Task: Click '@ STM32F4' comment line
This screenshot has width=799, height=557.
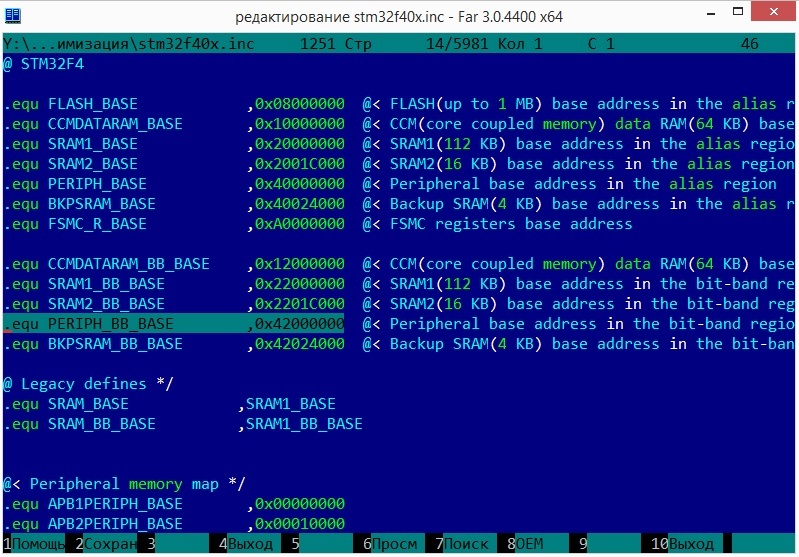Action: point(44,64)
